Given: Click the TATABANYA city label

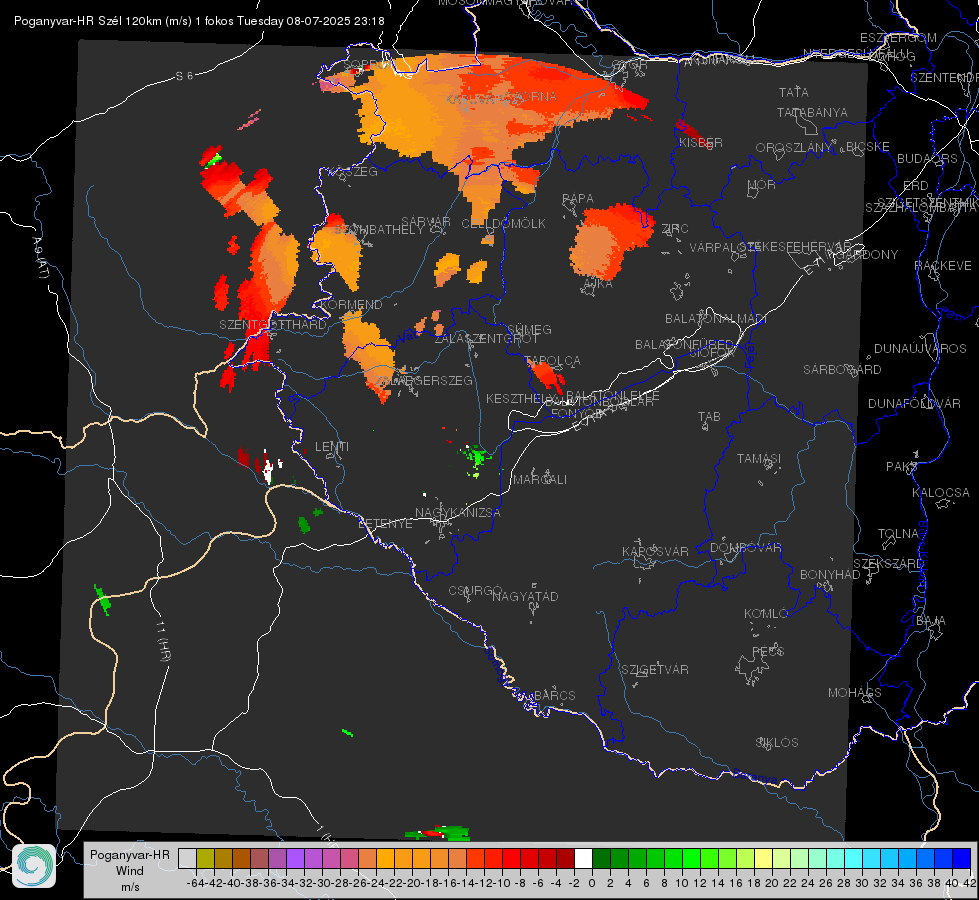Looking at the screenshot, I should (812, 112).
